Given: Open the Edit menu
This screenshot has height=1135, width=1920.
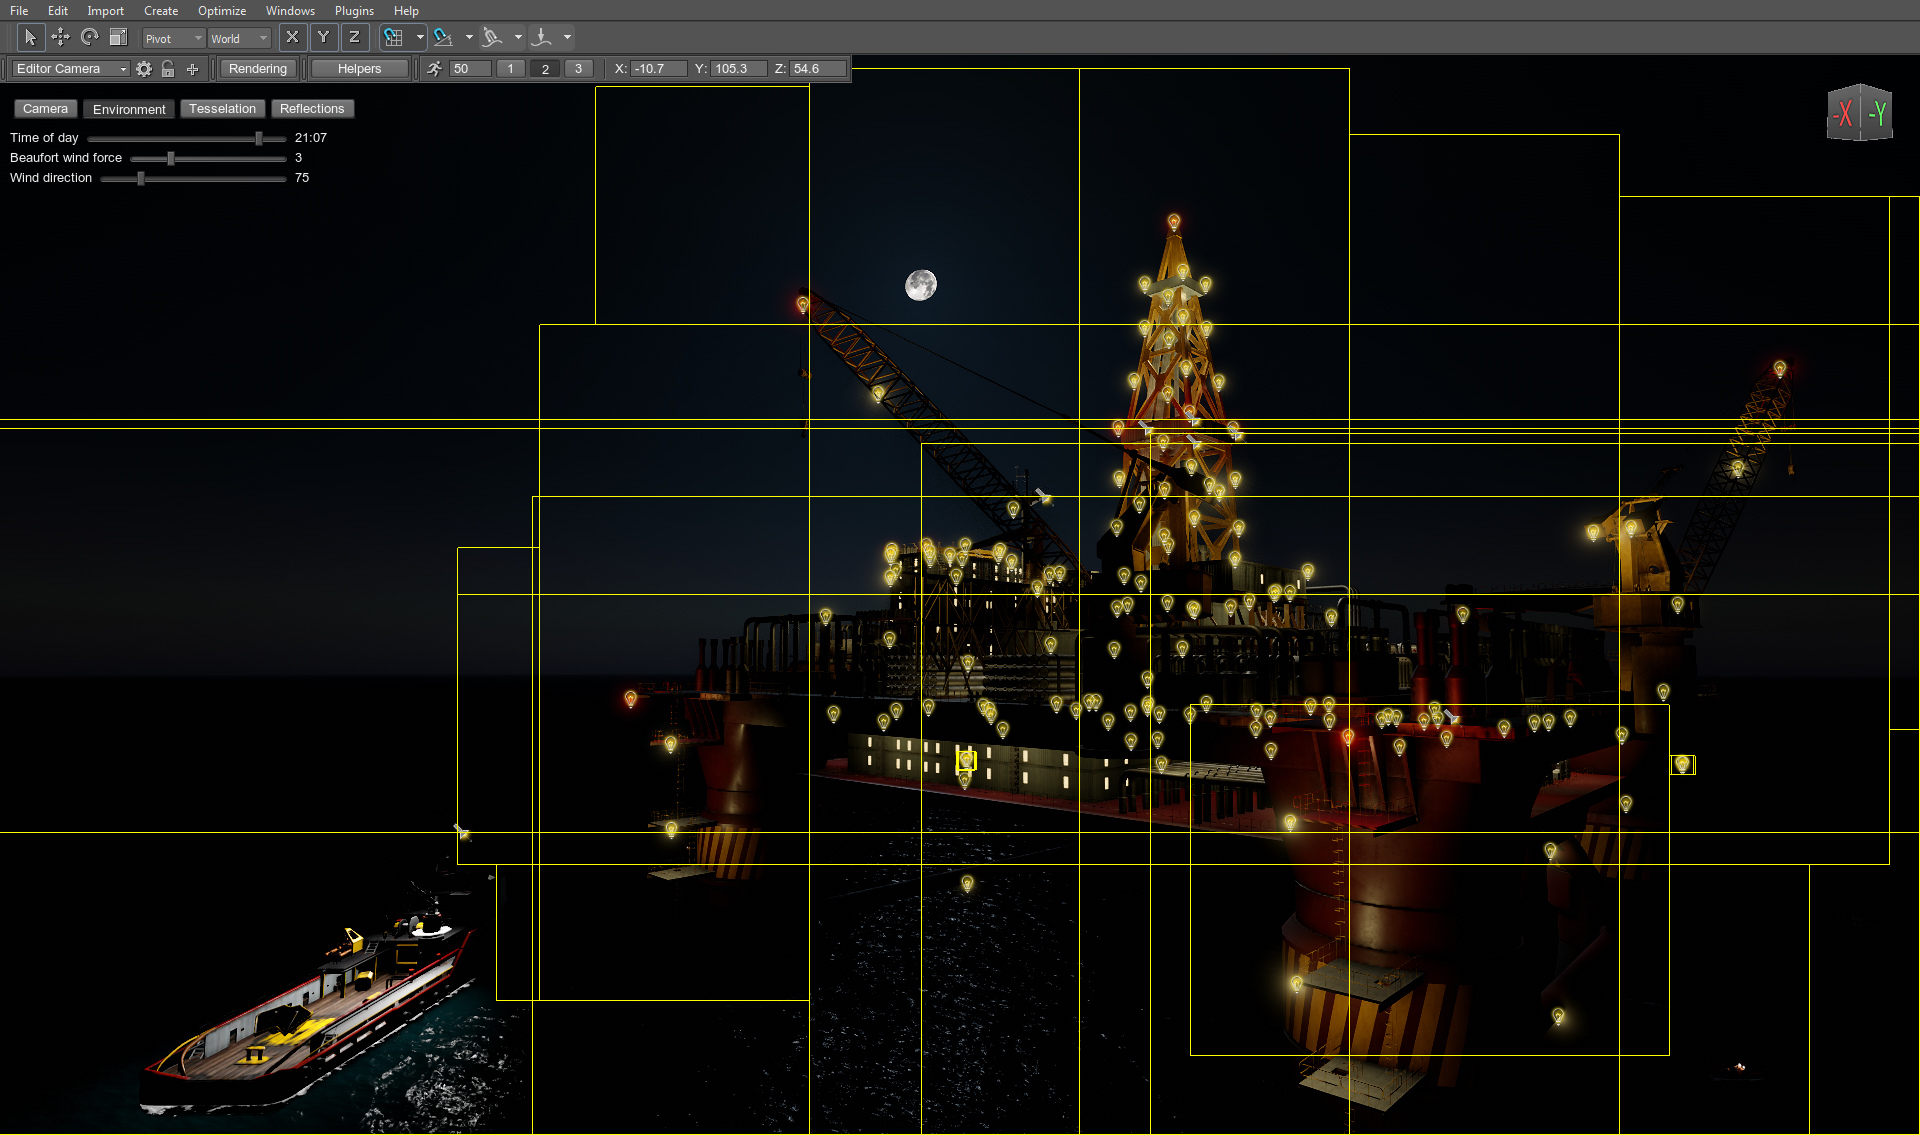Looking at the screenshot, I should pos(58,11).
